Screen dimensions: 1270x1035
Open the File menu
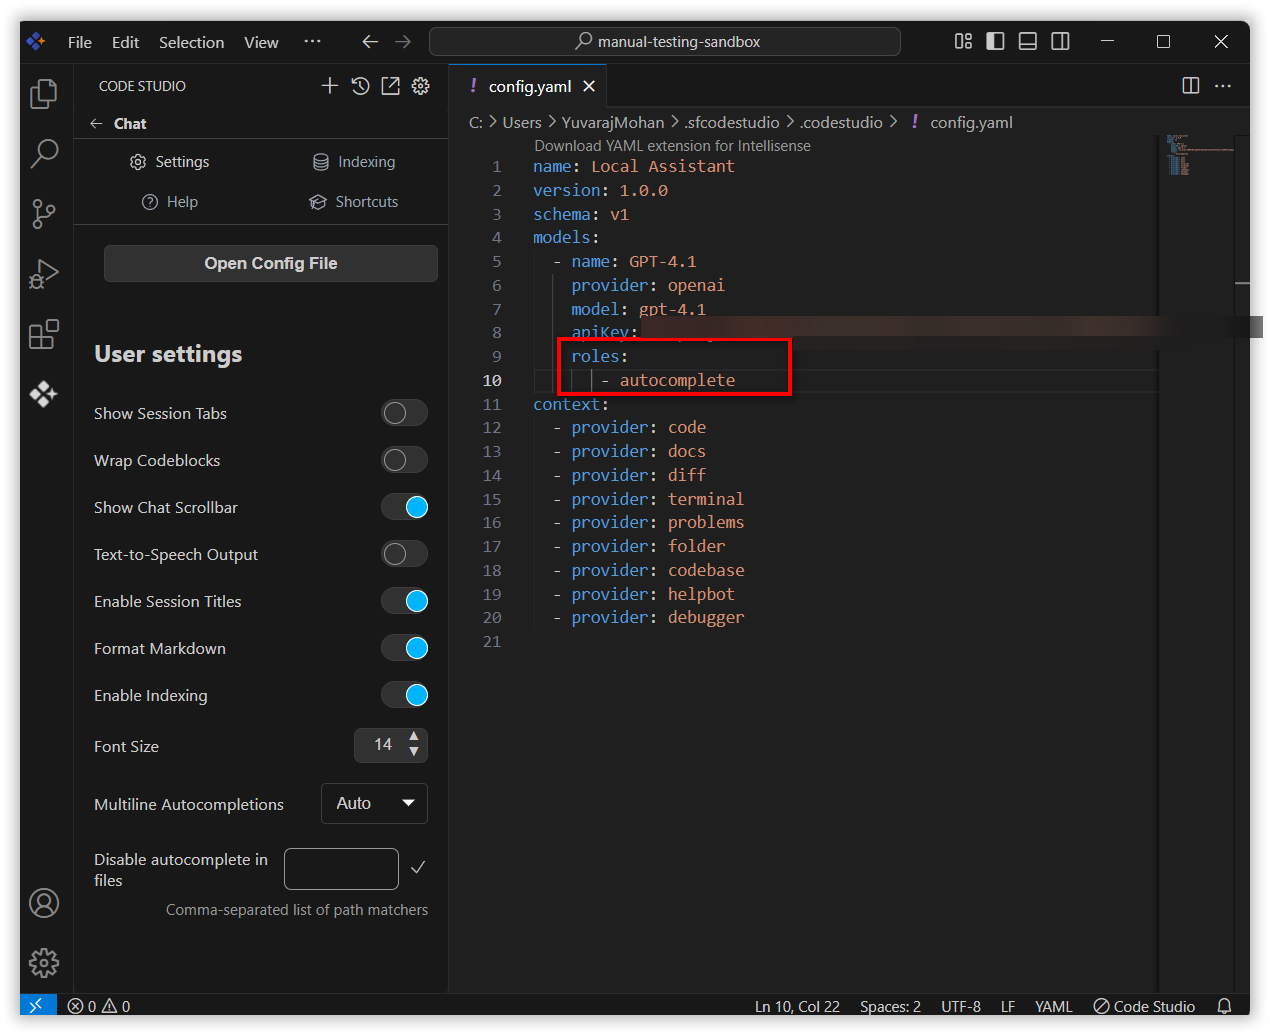80,42
